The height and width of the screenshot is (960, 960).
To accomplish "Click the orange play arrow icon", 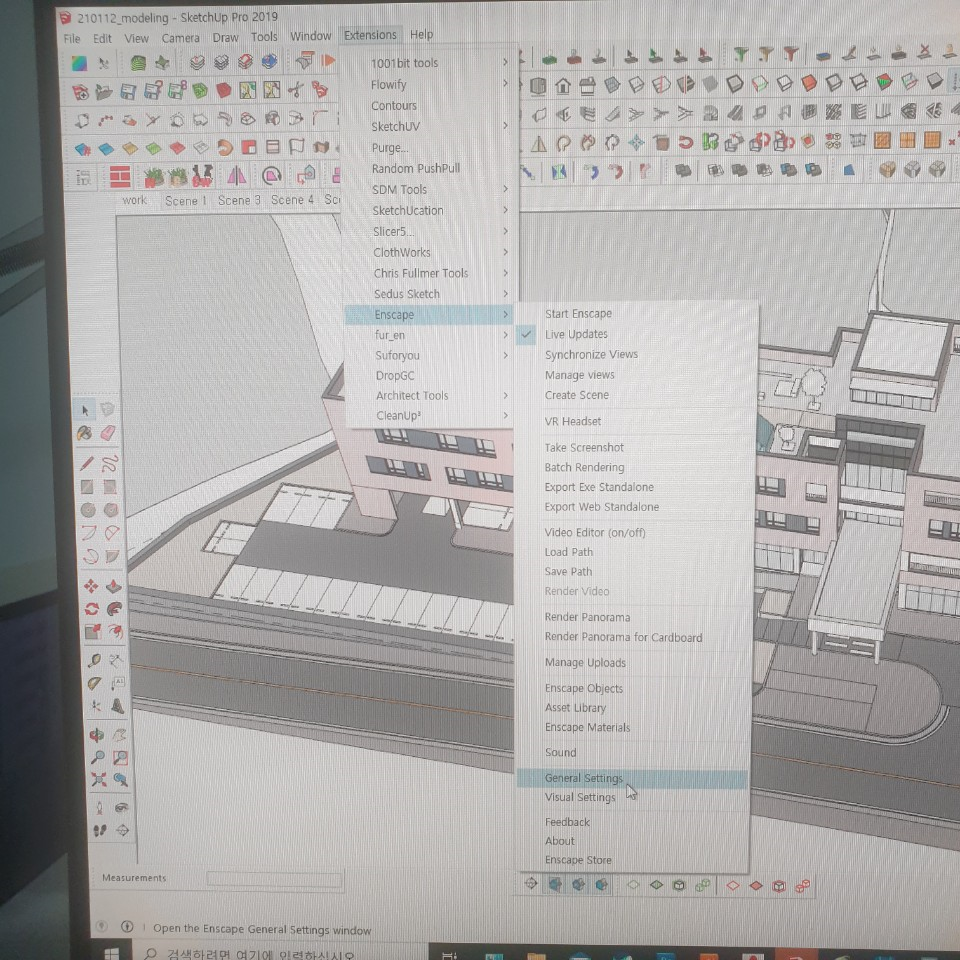I will 328,61.
